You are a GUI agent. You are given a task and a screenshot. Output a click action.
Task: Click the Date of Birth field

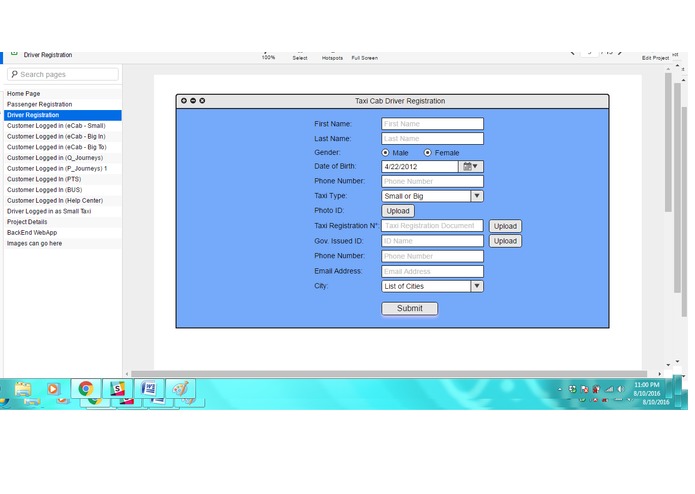420,167
